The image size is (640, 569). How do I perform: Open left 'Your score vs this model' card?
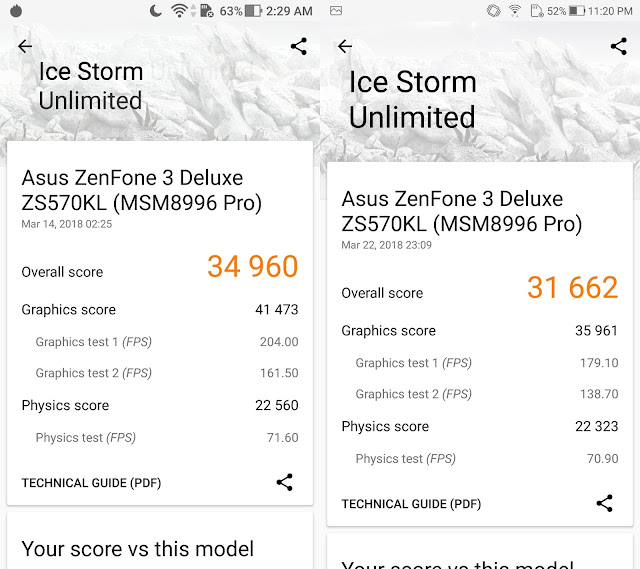tap(160, 542)
